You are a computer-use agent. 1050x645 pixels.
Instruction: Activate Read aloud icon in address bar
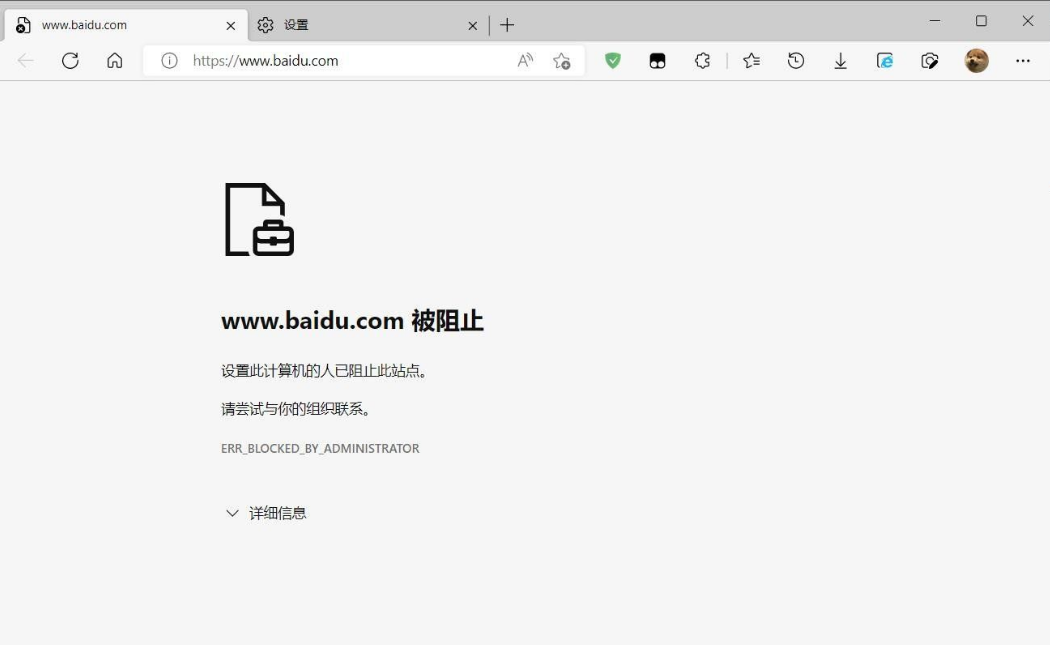[526, 61]
